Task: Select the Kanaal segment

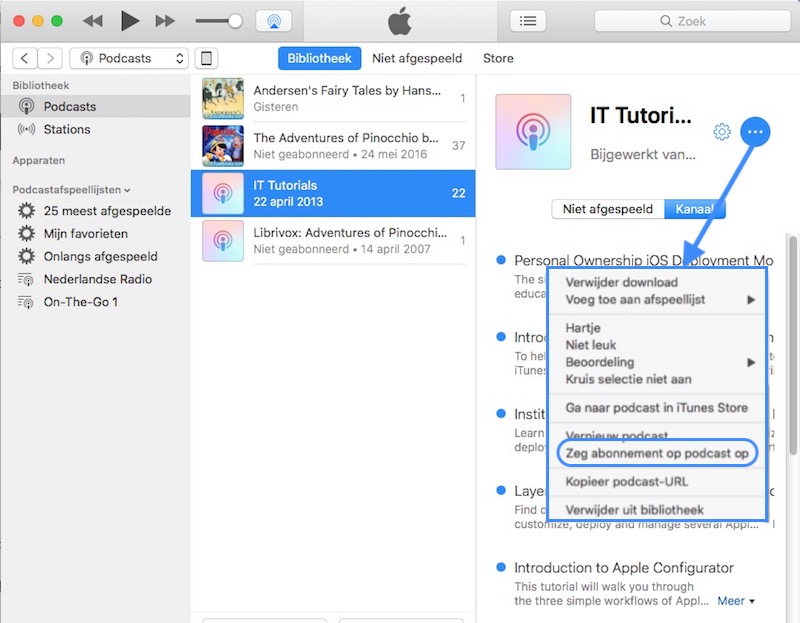Action: tap(694, 209)
